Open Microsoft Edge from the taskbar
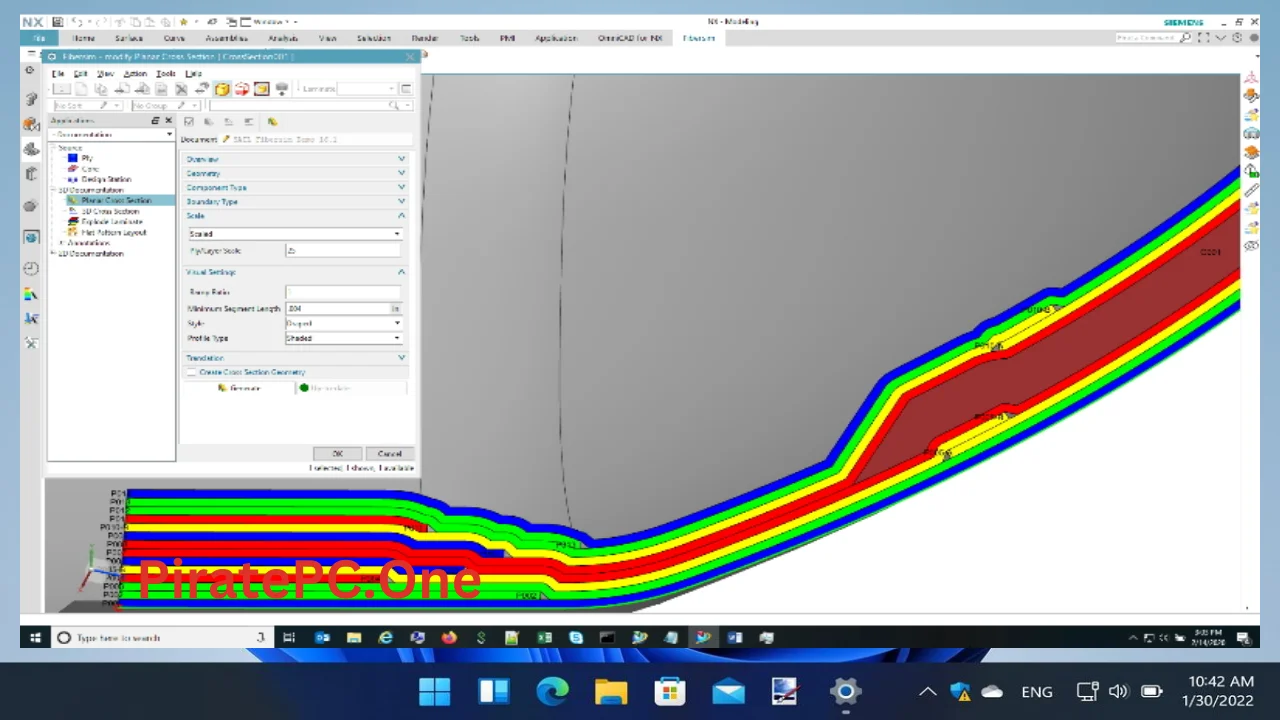The height and width of the screenshot is (720, 1280). point(552,691)
